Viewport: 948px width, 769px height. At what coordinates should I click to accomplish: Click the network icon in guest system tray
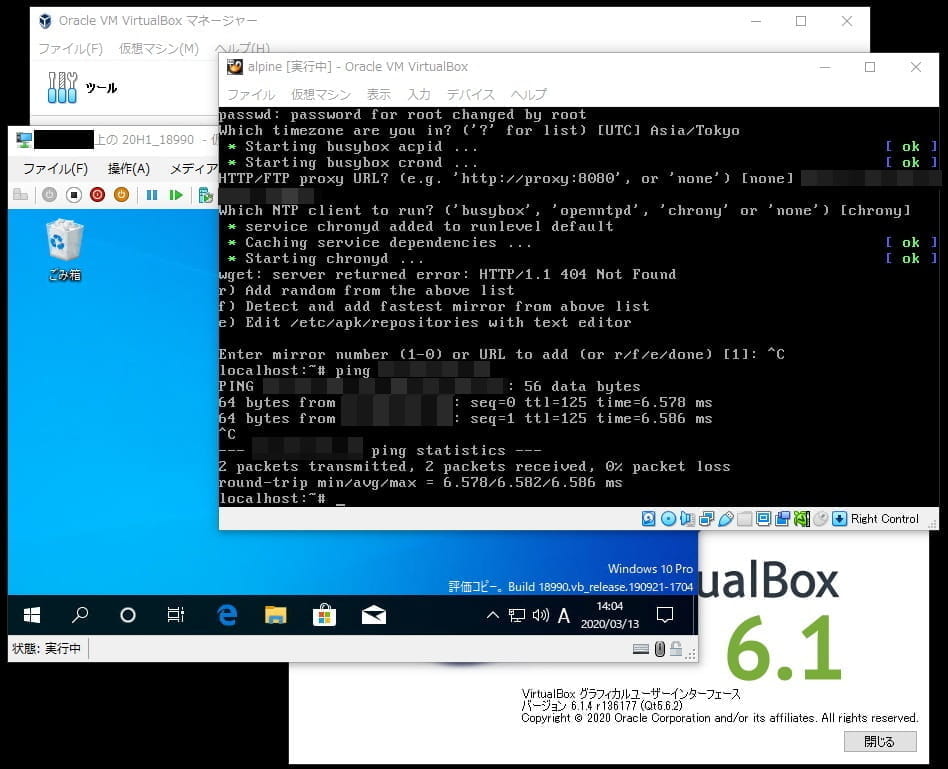tap(516, 615)
